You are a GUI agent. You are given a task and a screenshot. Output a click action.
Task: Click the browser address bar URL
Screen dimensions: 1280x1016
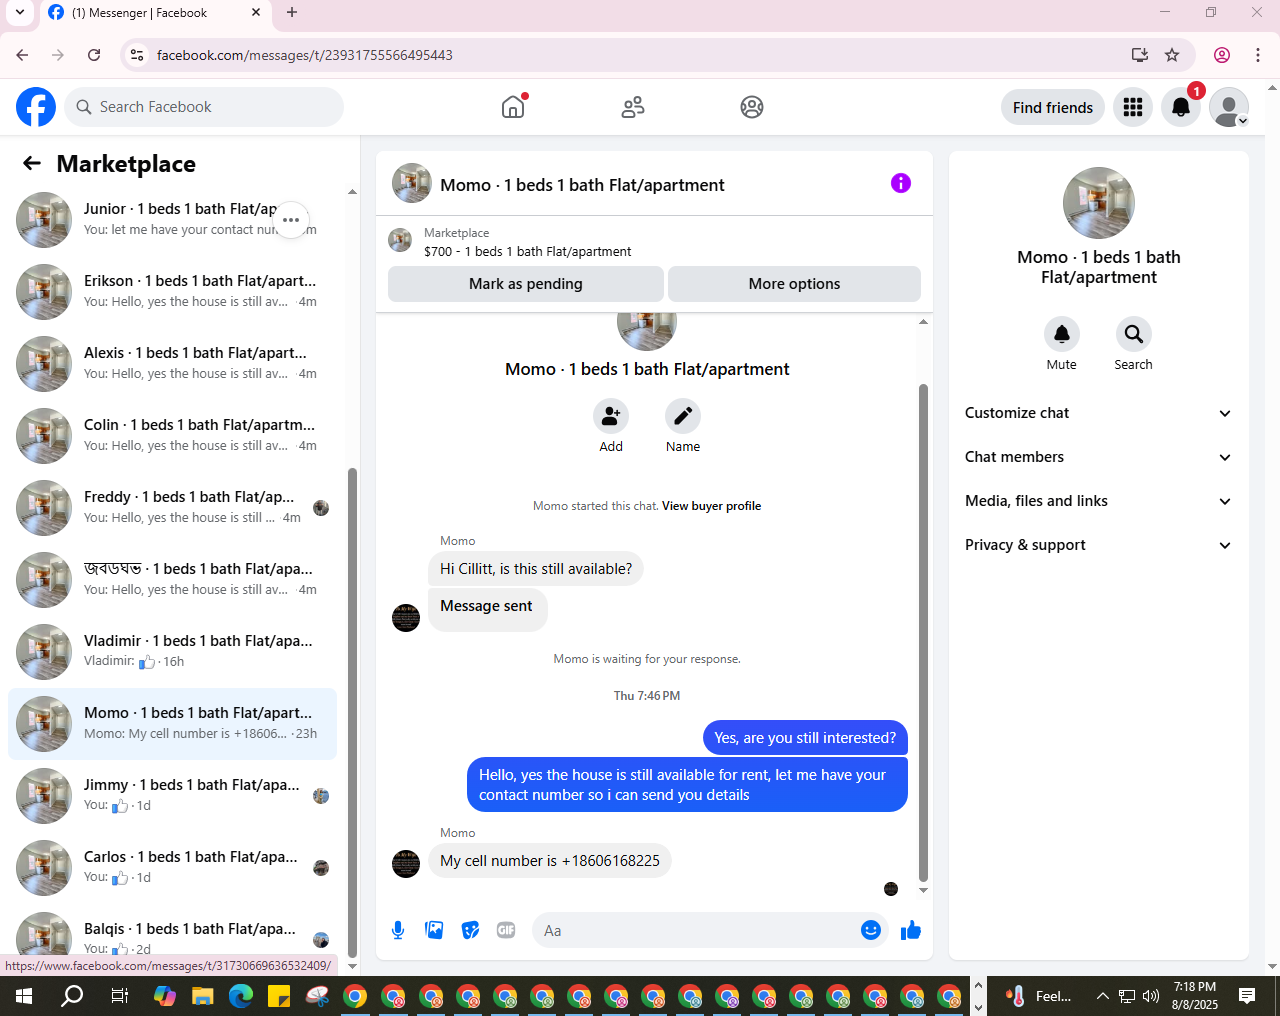click(304, 55)
